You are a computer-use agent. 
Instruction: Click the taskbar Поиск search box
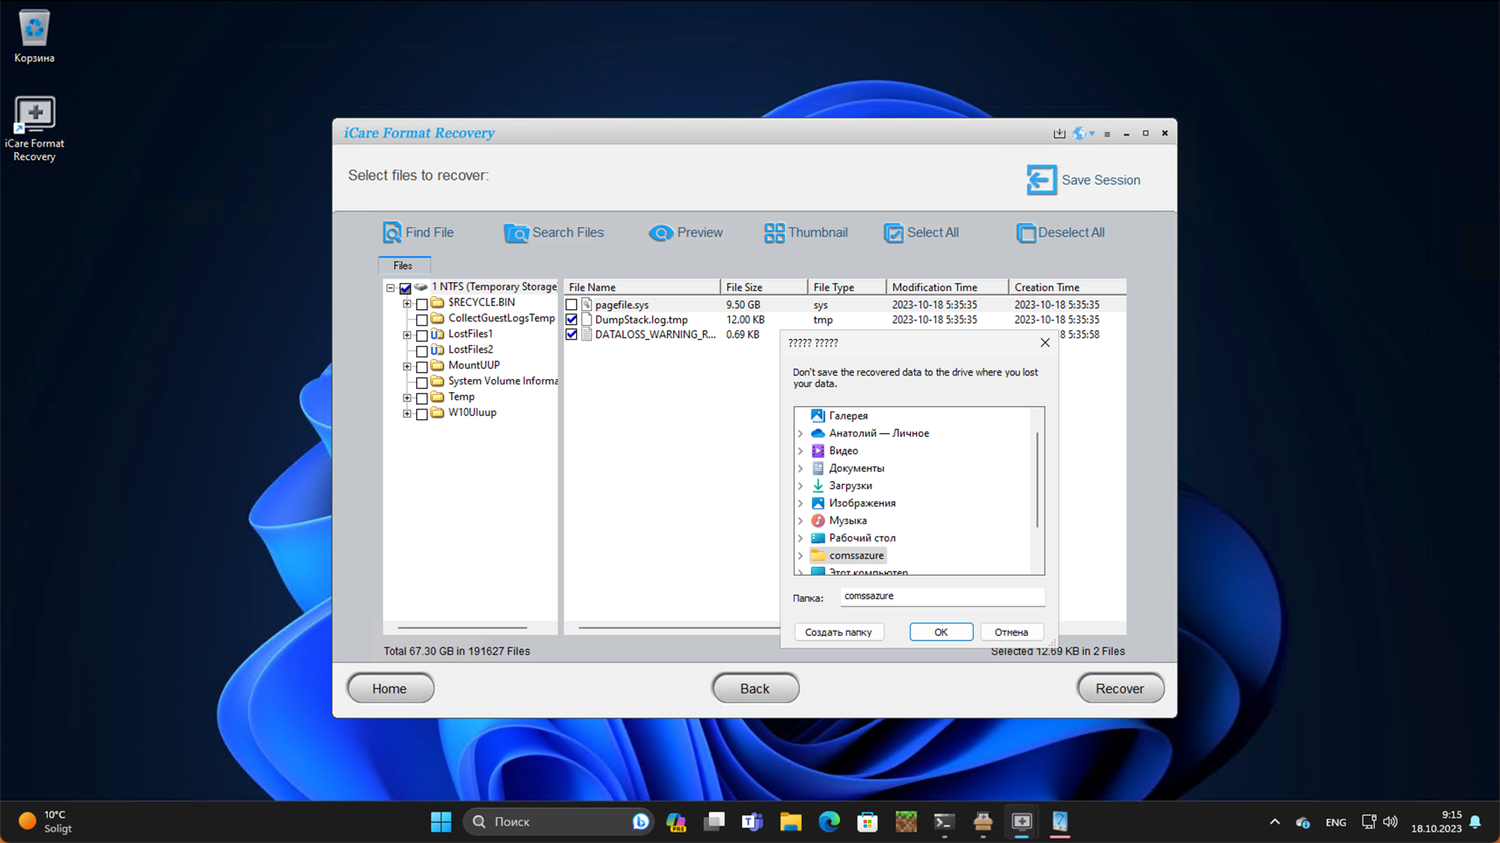[x=558, y=822]
